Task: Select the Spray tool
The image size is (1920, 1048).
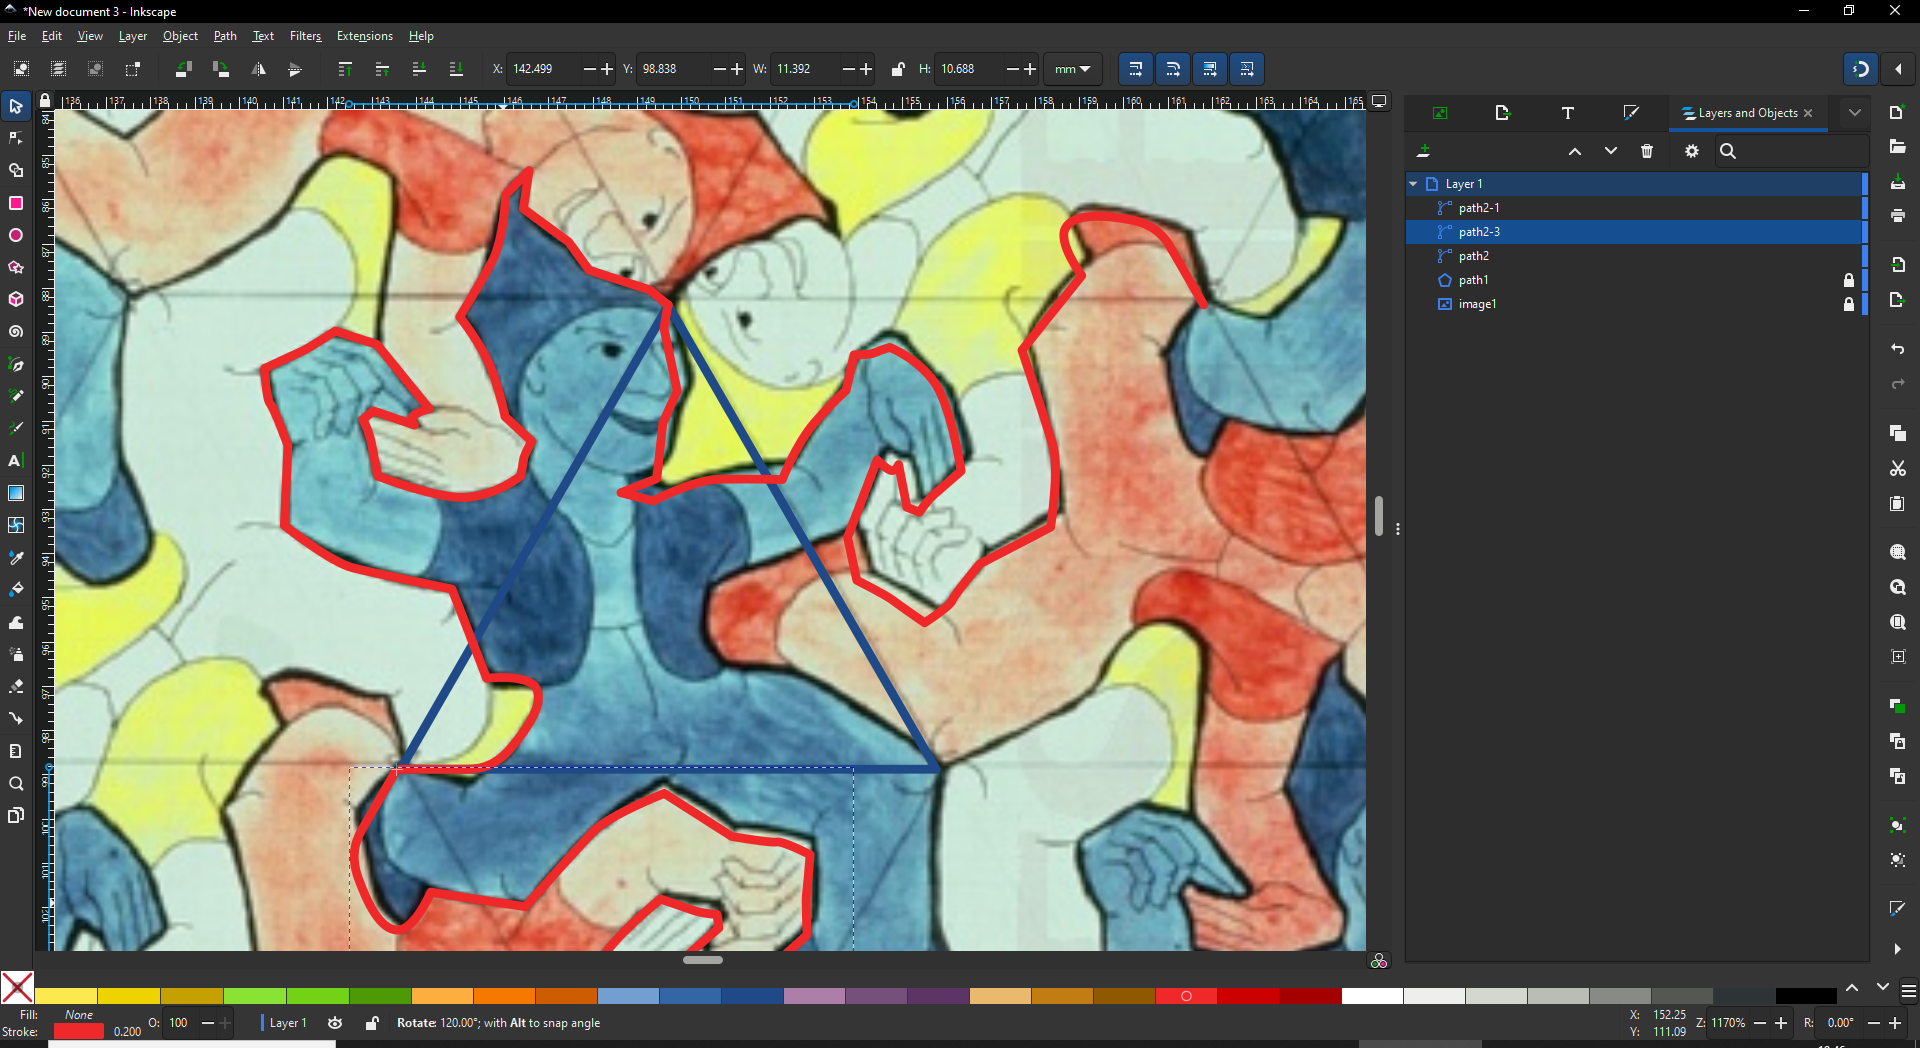Action: click(x=16, y=654)
